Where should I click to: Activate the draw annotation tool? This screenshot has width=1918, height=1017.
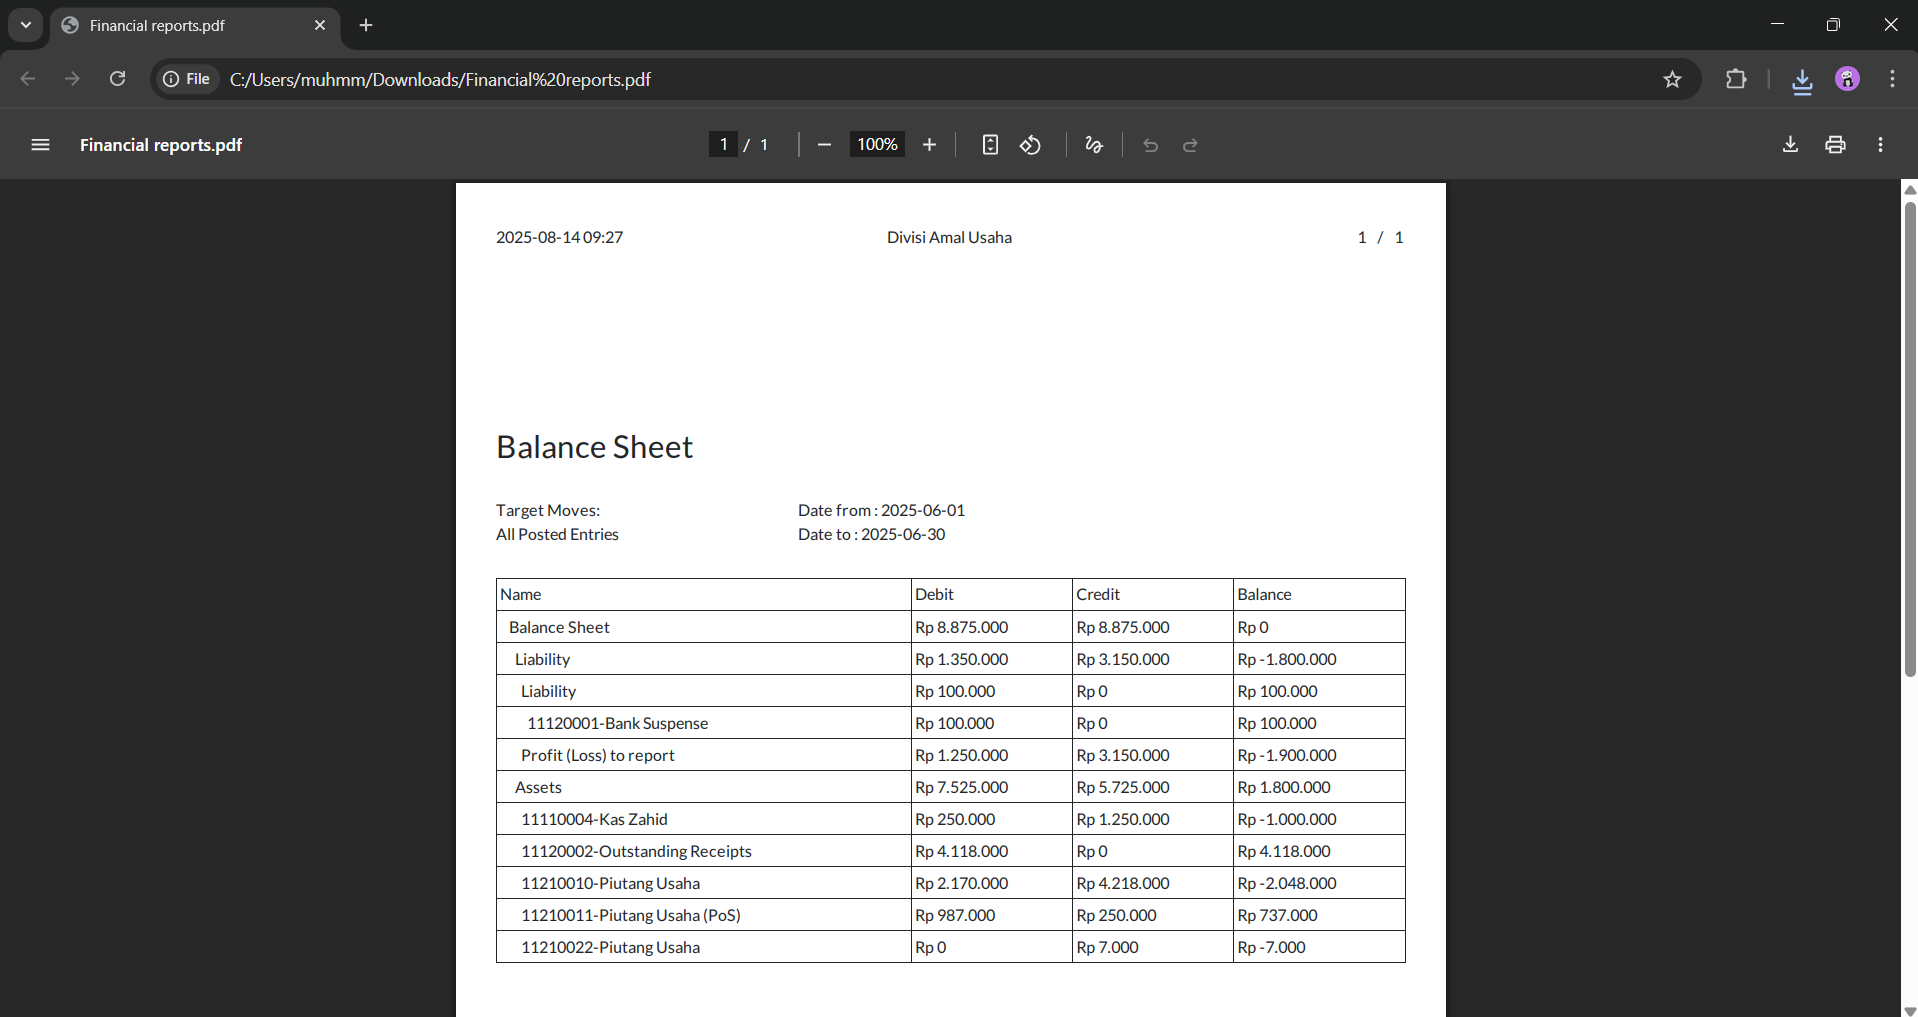point(1093,145)
